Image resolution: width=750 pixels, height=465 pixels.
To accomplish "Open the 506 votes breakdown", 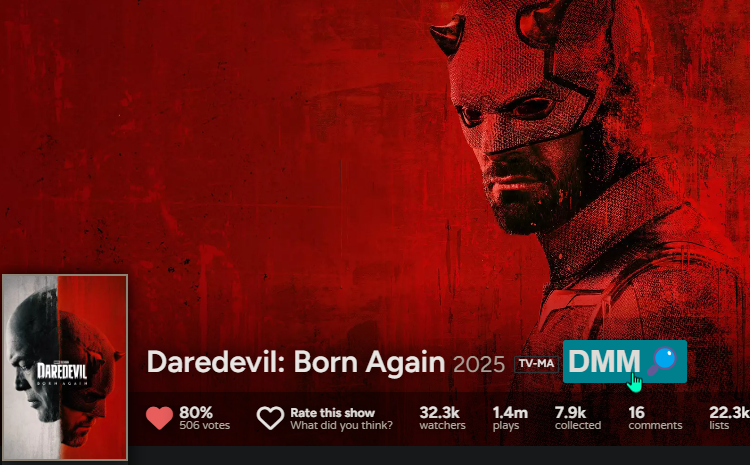I will pyautogui.click(x=205, y=425).
